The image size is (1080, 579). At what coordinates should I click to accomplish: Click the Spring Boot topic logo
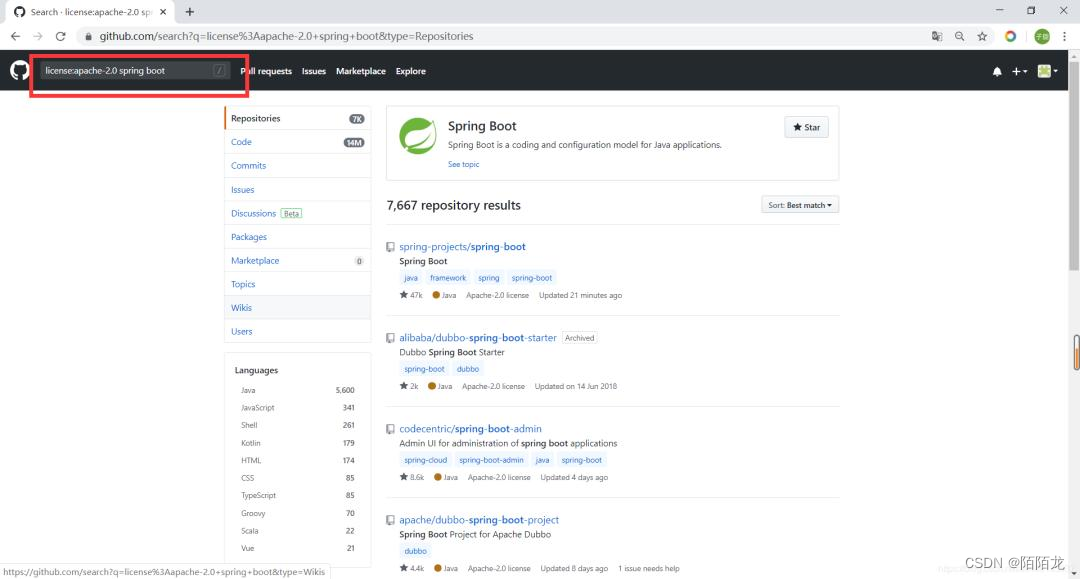[417, 136]
